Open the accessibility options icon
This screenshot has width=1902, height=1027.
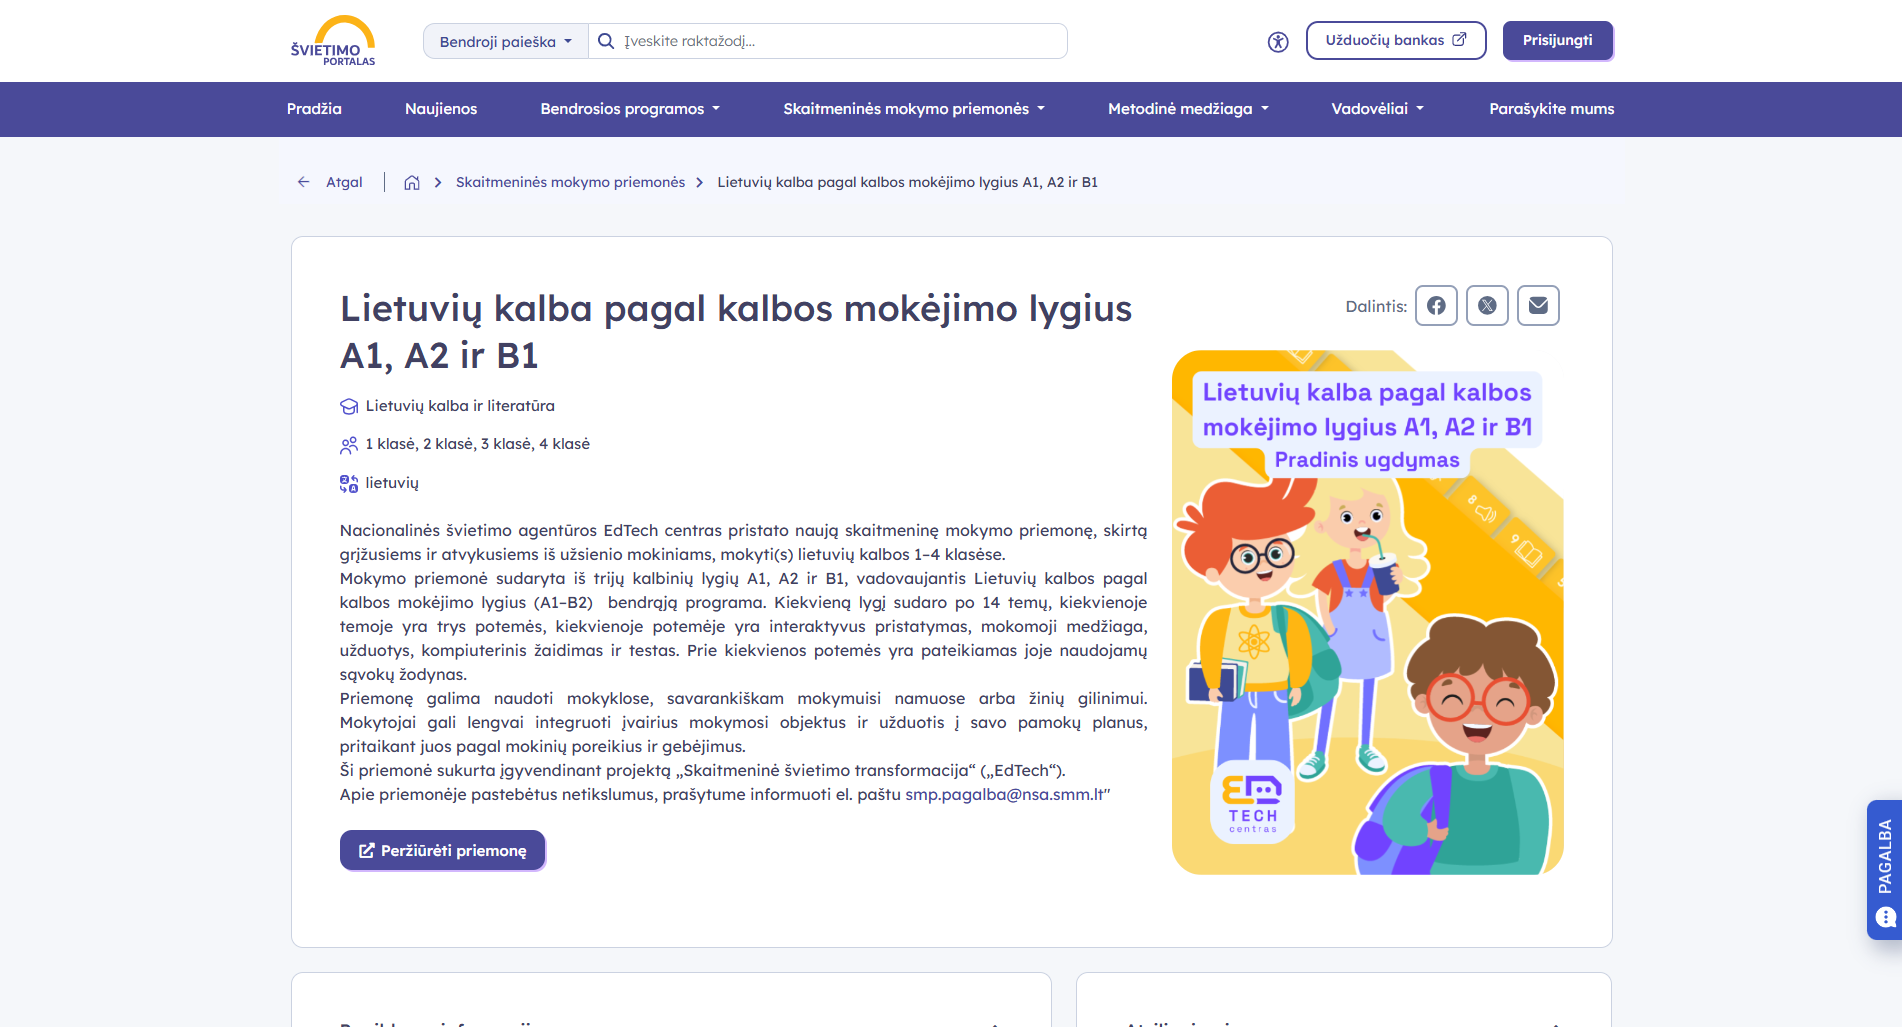coord(1278,42)
